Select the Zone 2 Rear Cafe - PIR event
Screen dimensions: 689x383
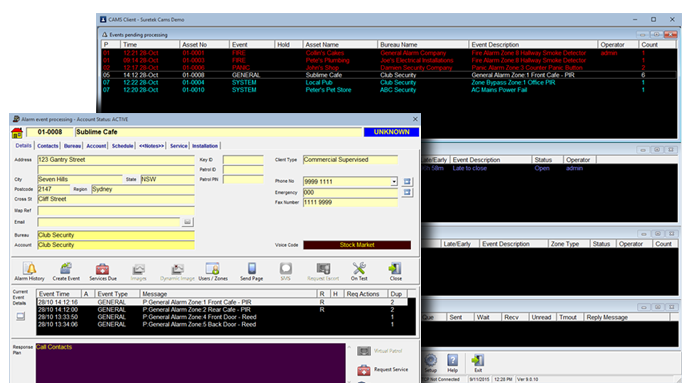click(x=222, y=310)
